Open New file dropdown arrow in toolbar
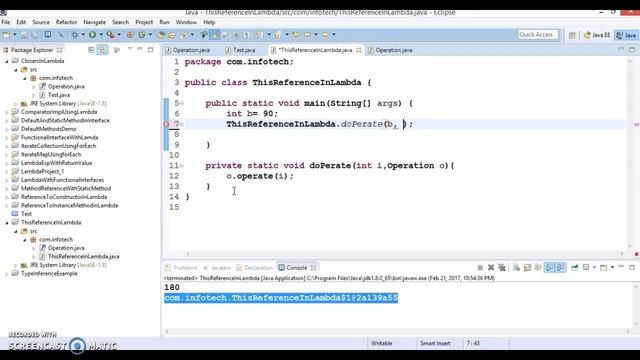Screen dimensions: 640x360 click(x=15, y=35)
